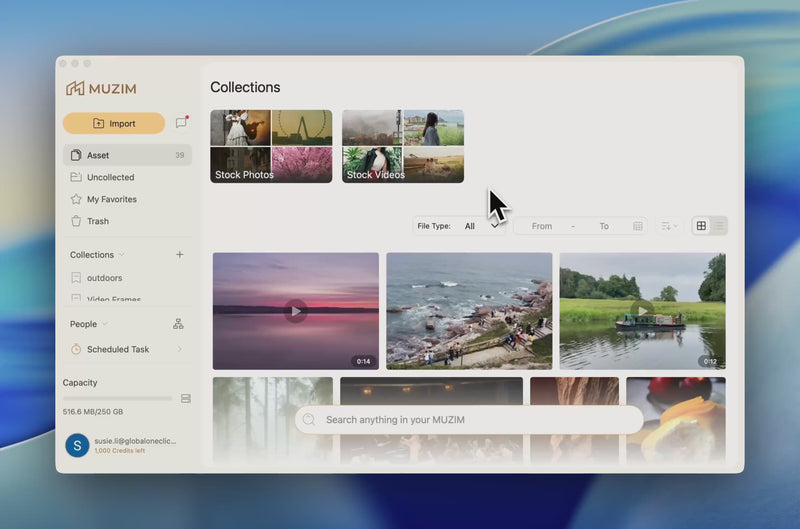
Task: Click the Scheduled Task clock icon
Action: click(76, 349)
